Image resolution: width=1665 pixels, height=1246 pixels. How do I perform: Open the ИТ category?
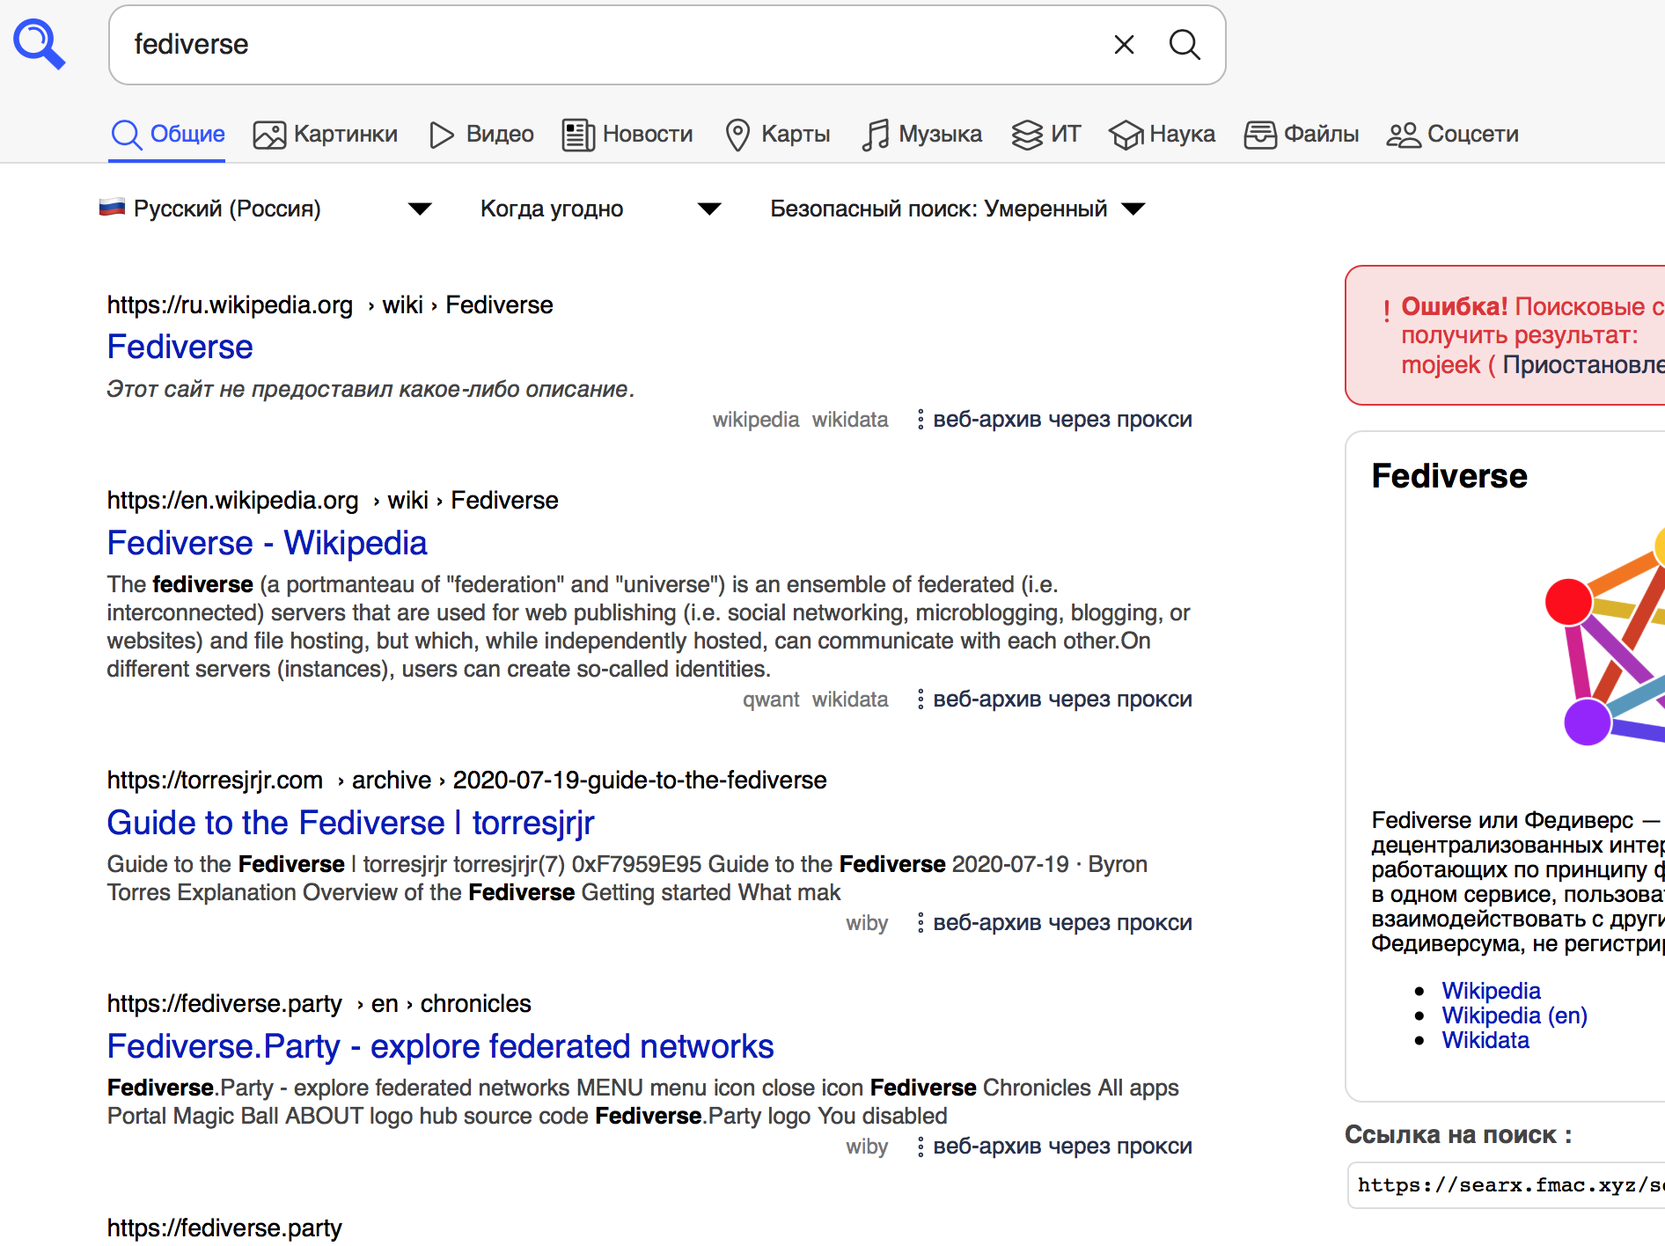pyautogui.click(x=1046, y=134)
